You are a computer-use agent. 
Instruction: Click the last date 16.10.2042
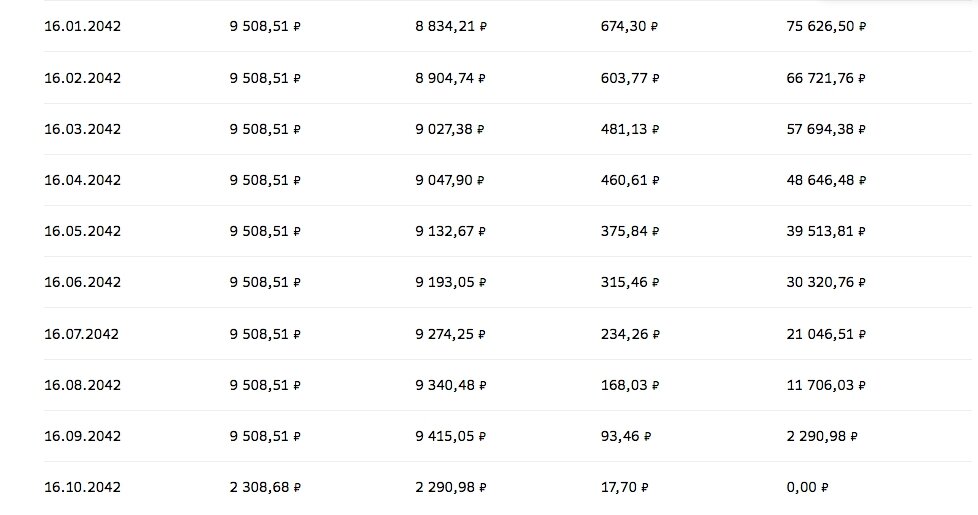82,488
